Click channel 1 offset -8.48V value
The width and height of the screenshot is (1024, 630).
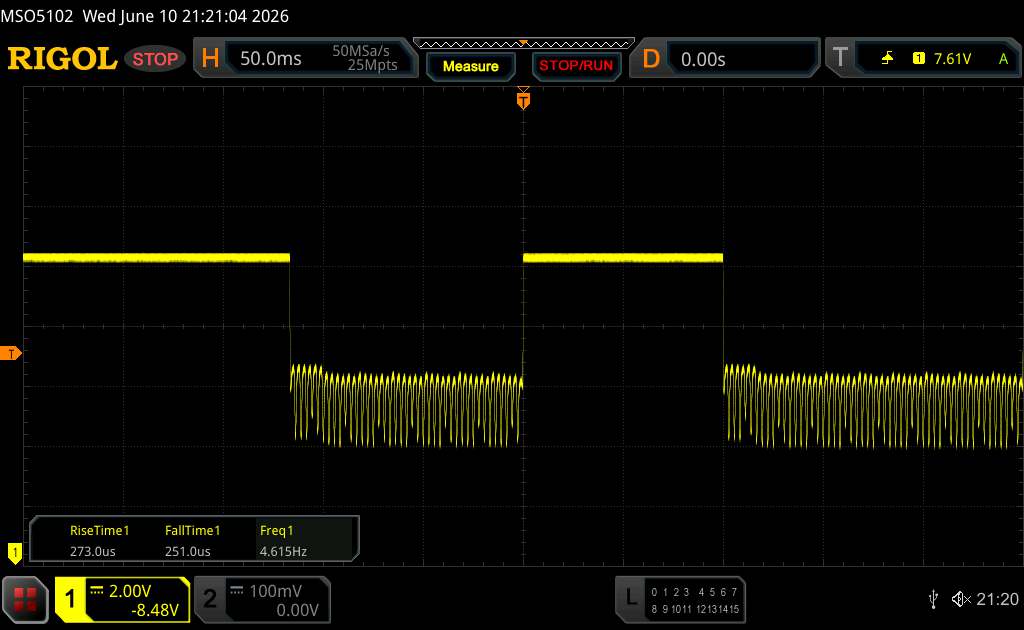pyautogui.click(x=155, y=610)
